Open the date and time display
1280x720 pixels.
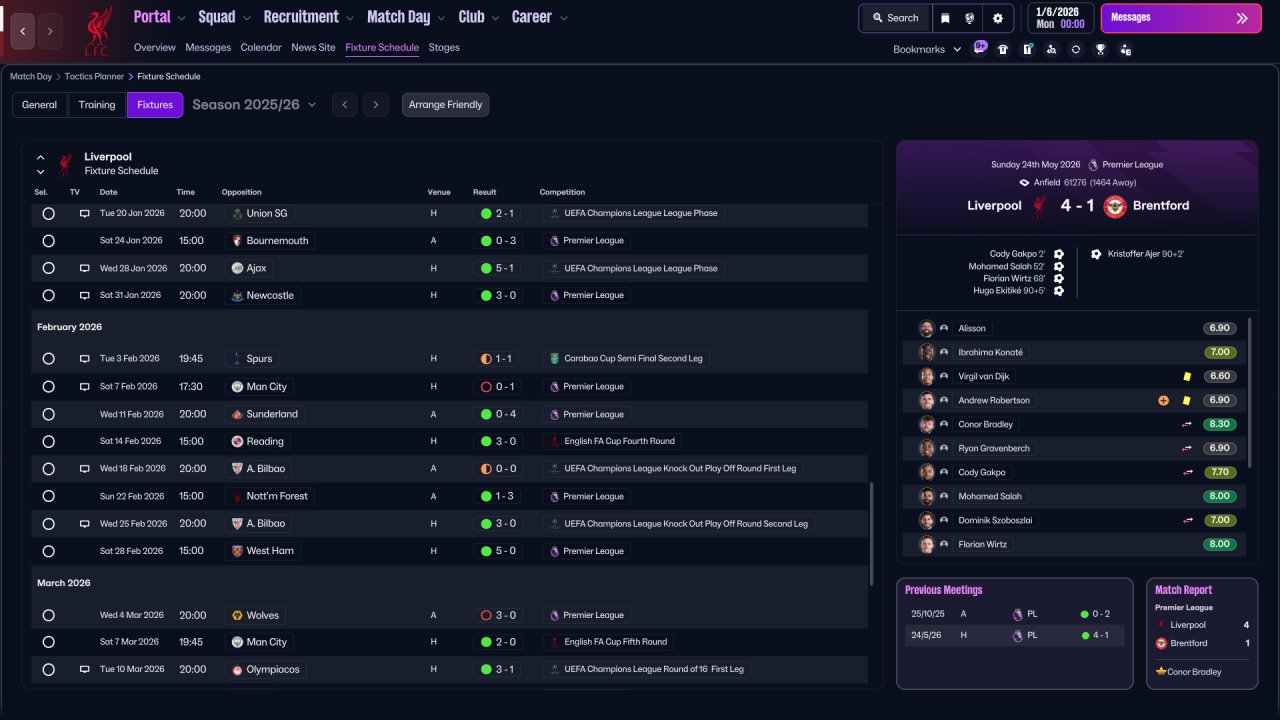1060,18
